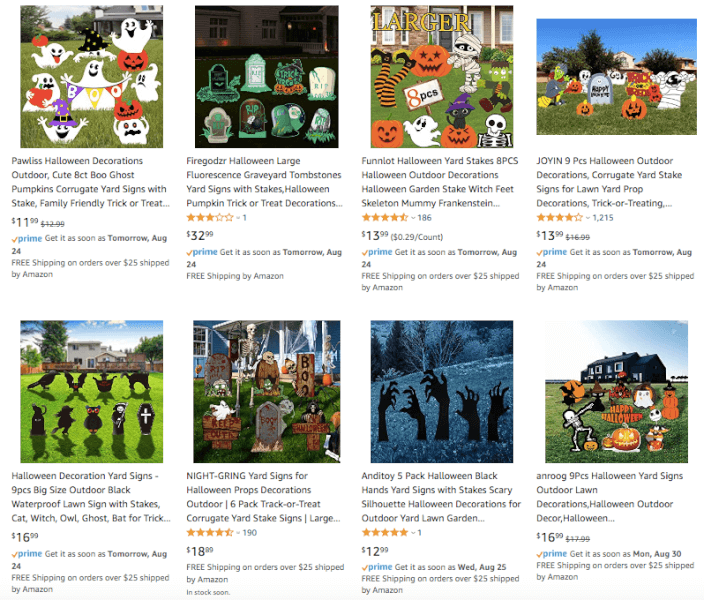Open the Anditoy 5 Pack Black Hands link
The image size is (704, 600).
[441, 497]
